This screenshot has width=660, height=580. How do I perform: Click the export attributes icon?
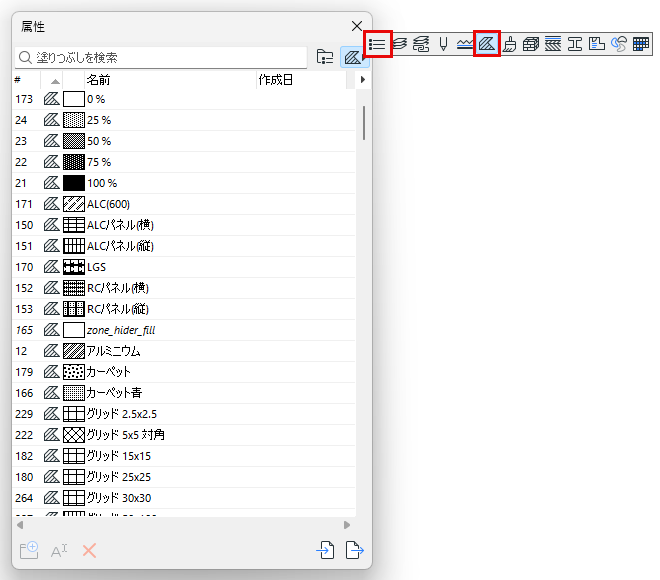(355, 550)
